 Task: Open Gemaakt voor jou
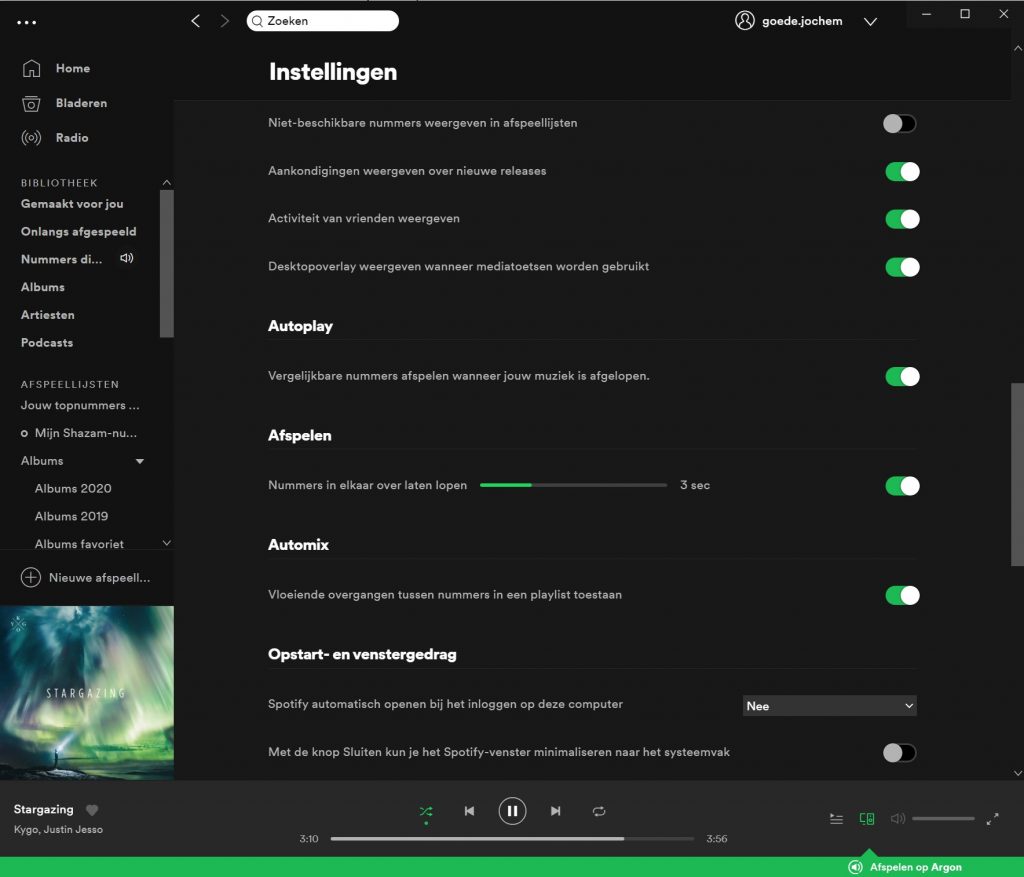pos(72,204)
